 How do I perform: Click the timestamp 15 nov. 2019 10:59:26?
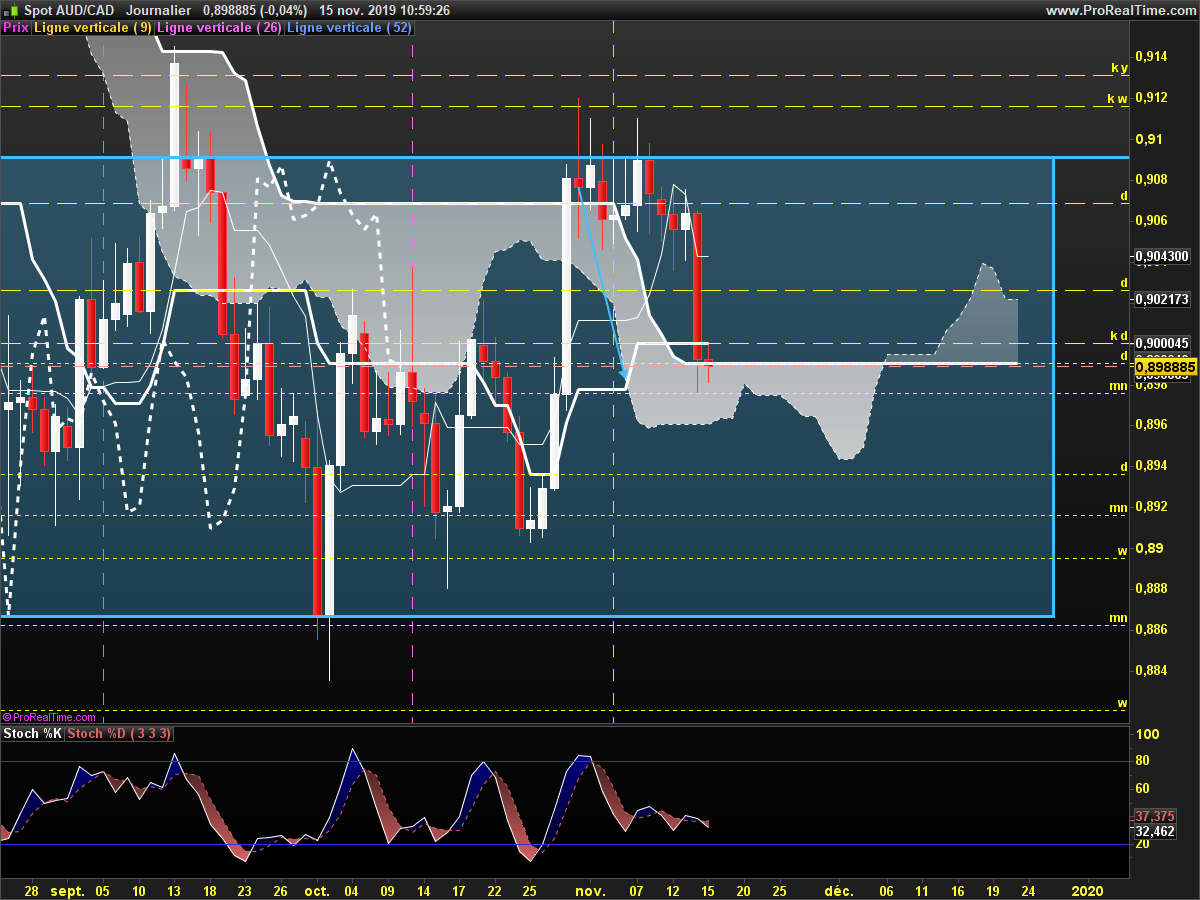pyautogui.click(x=385, y=10)
